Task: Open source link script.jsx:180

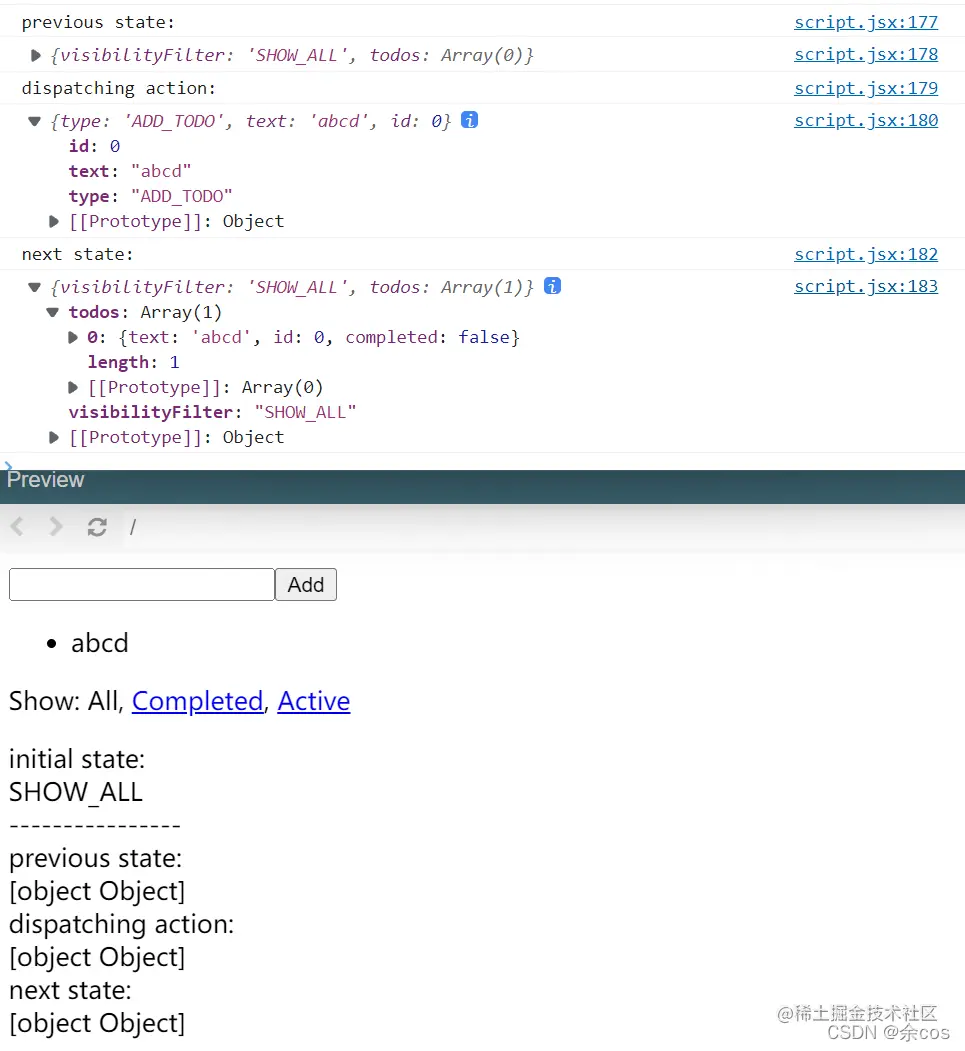Action: [866, 120]
